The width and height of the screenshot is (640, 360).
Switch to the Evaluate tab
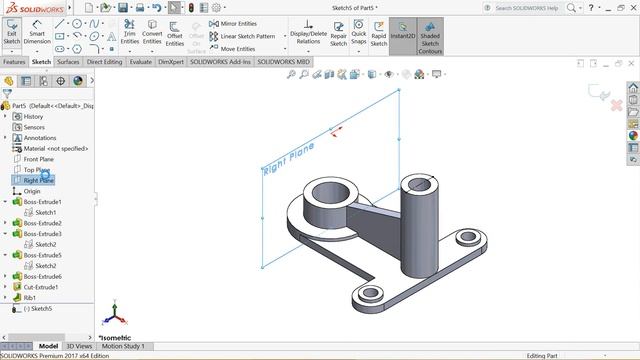140,62
